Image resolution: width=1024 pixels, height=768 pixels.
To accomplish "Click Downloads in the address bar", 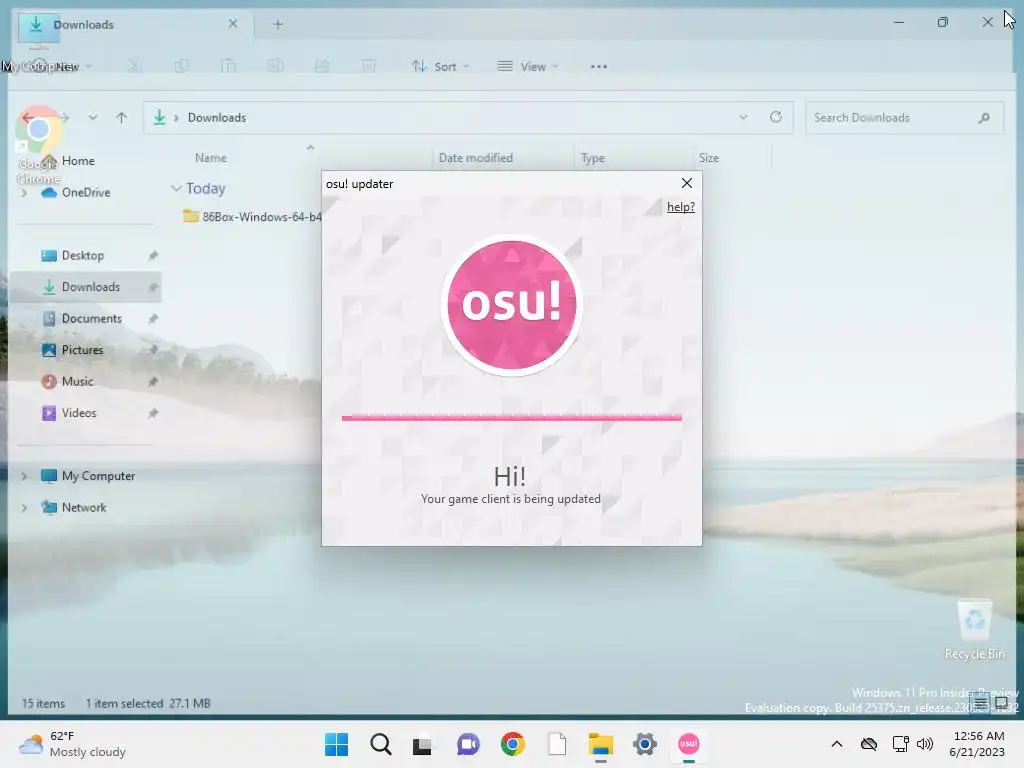I will pyautogui.click(x=217, y=118).
